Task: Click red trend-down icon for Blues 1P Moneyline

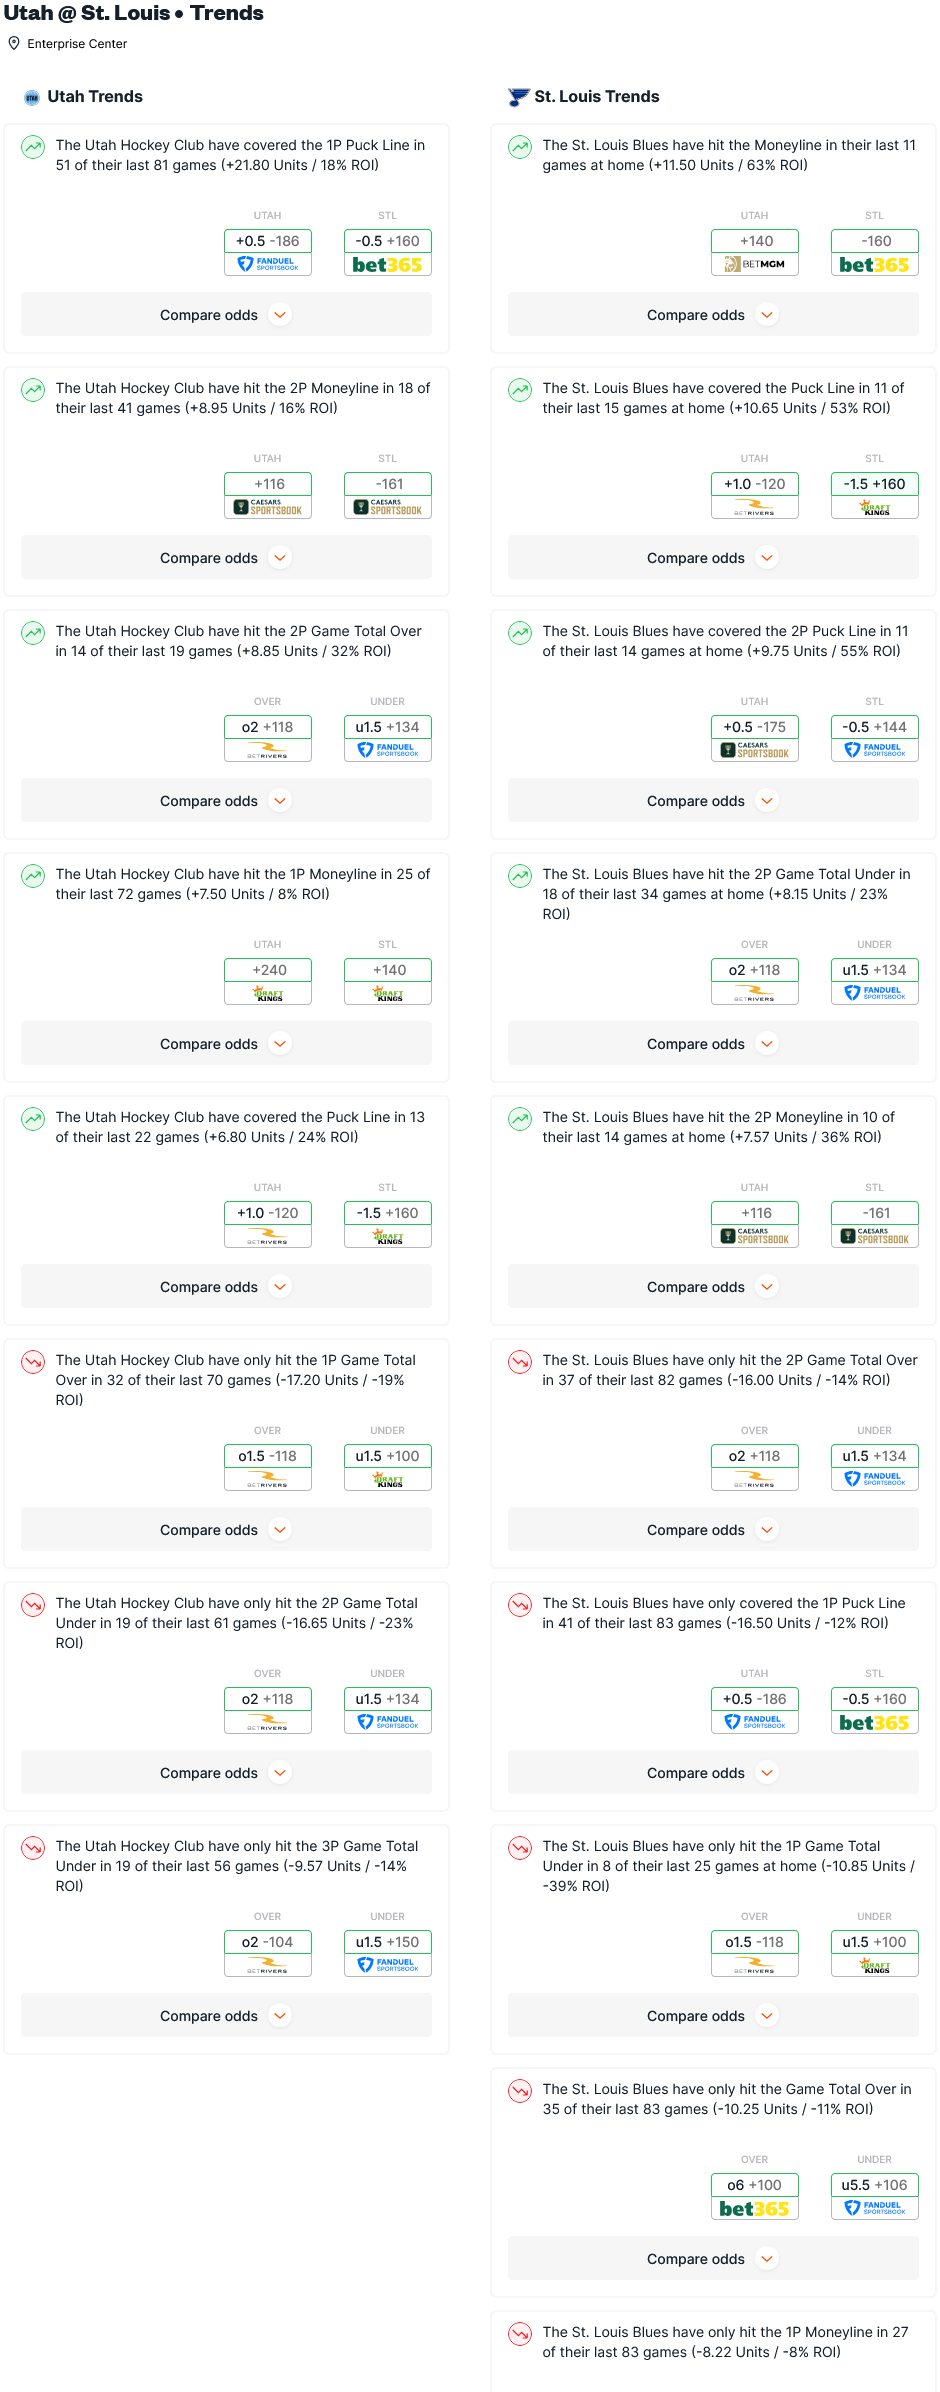Action: click(520, 2334)
